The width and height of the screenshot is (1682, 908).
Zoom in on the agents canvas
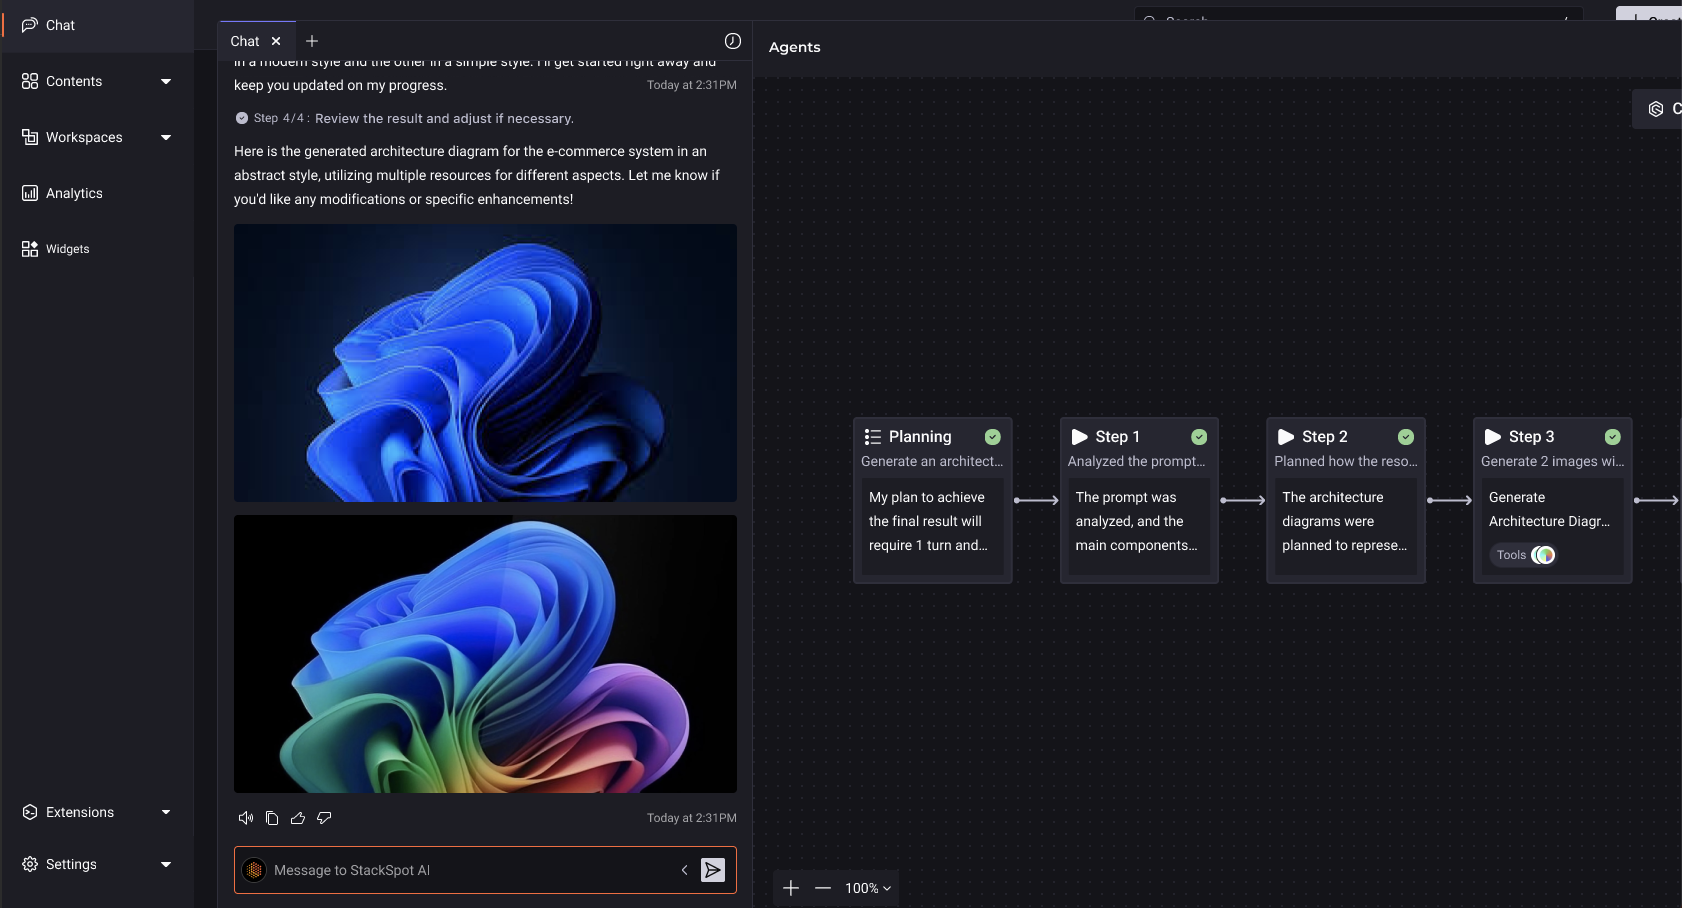(x=791, y=888)
